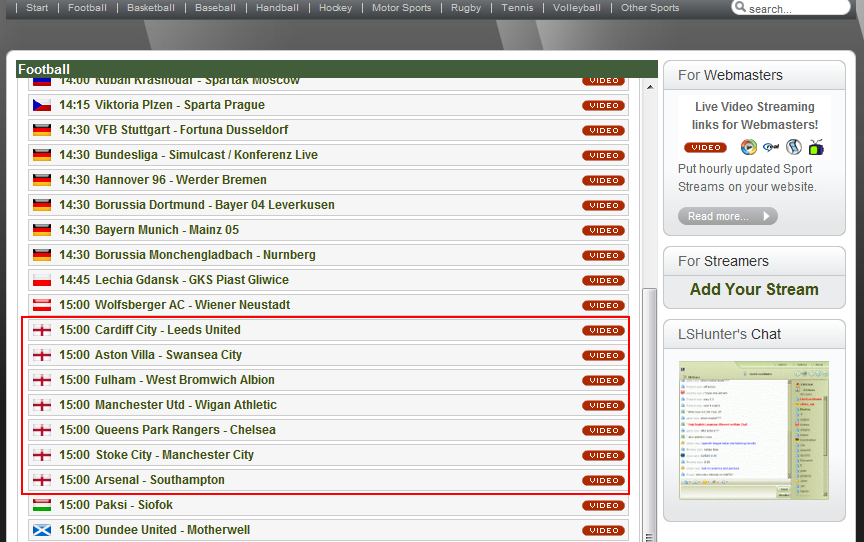Click the search magnifier icon
This screenshot has width=864, height=542.
(740, 7)
